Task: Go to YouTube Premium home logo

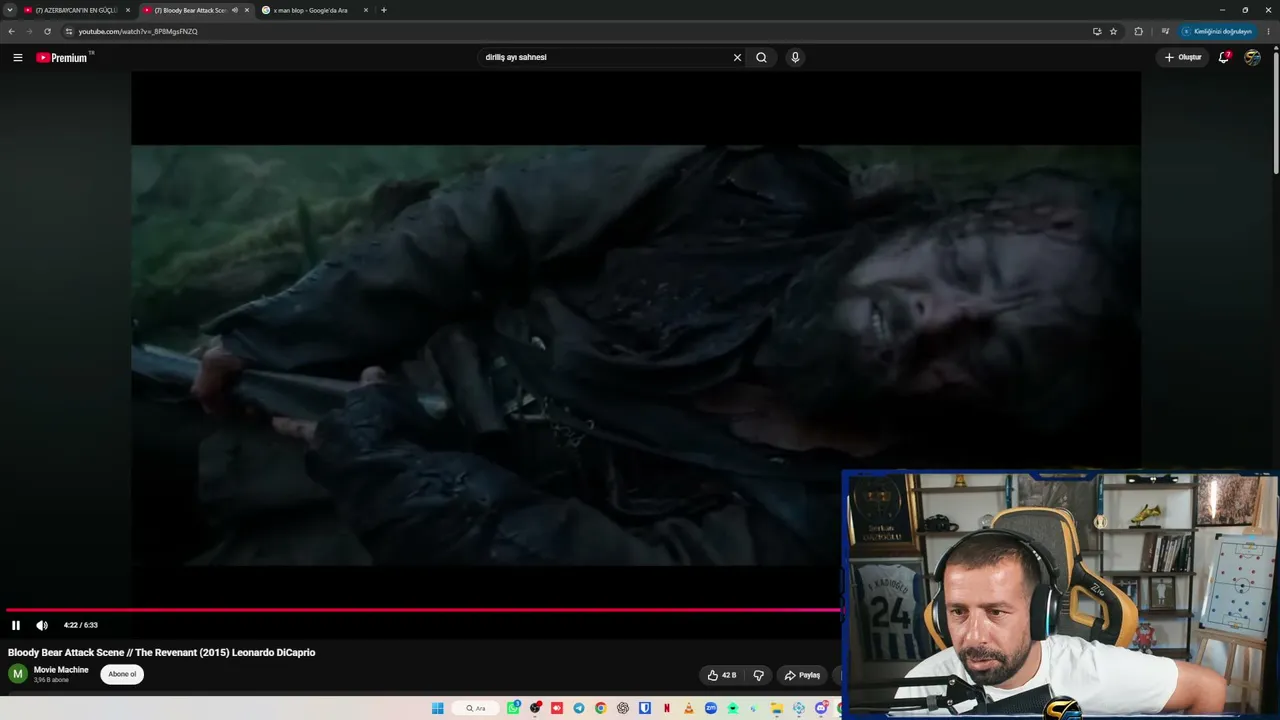Action: pyautogui.click(x=63, y=57)
